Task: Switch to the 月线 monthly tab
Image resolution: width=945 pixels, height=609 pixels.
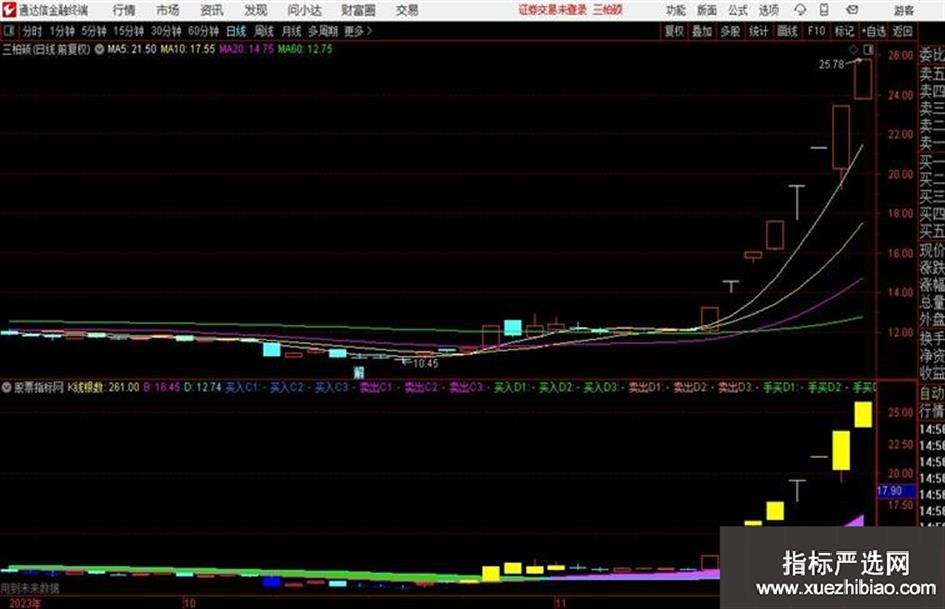Action: pyautogui.click(x=292, y=31)
